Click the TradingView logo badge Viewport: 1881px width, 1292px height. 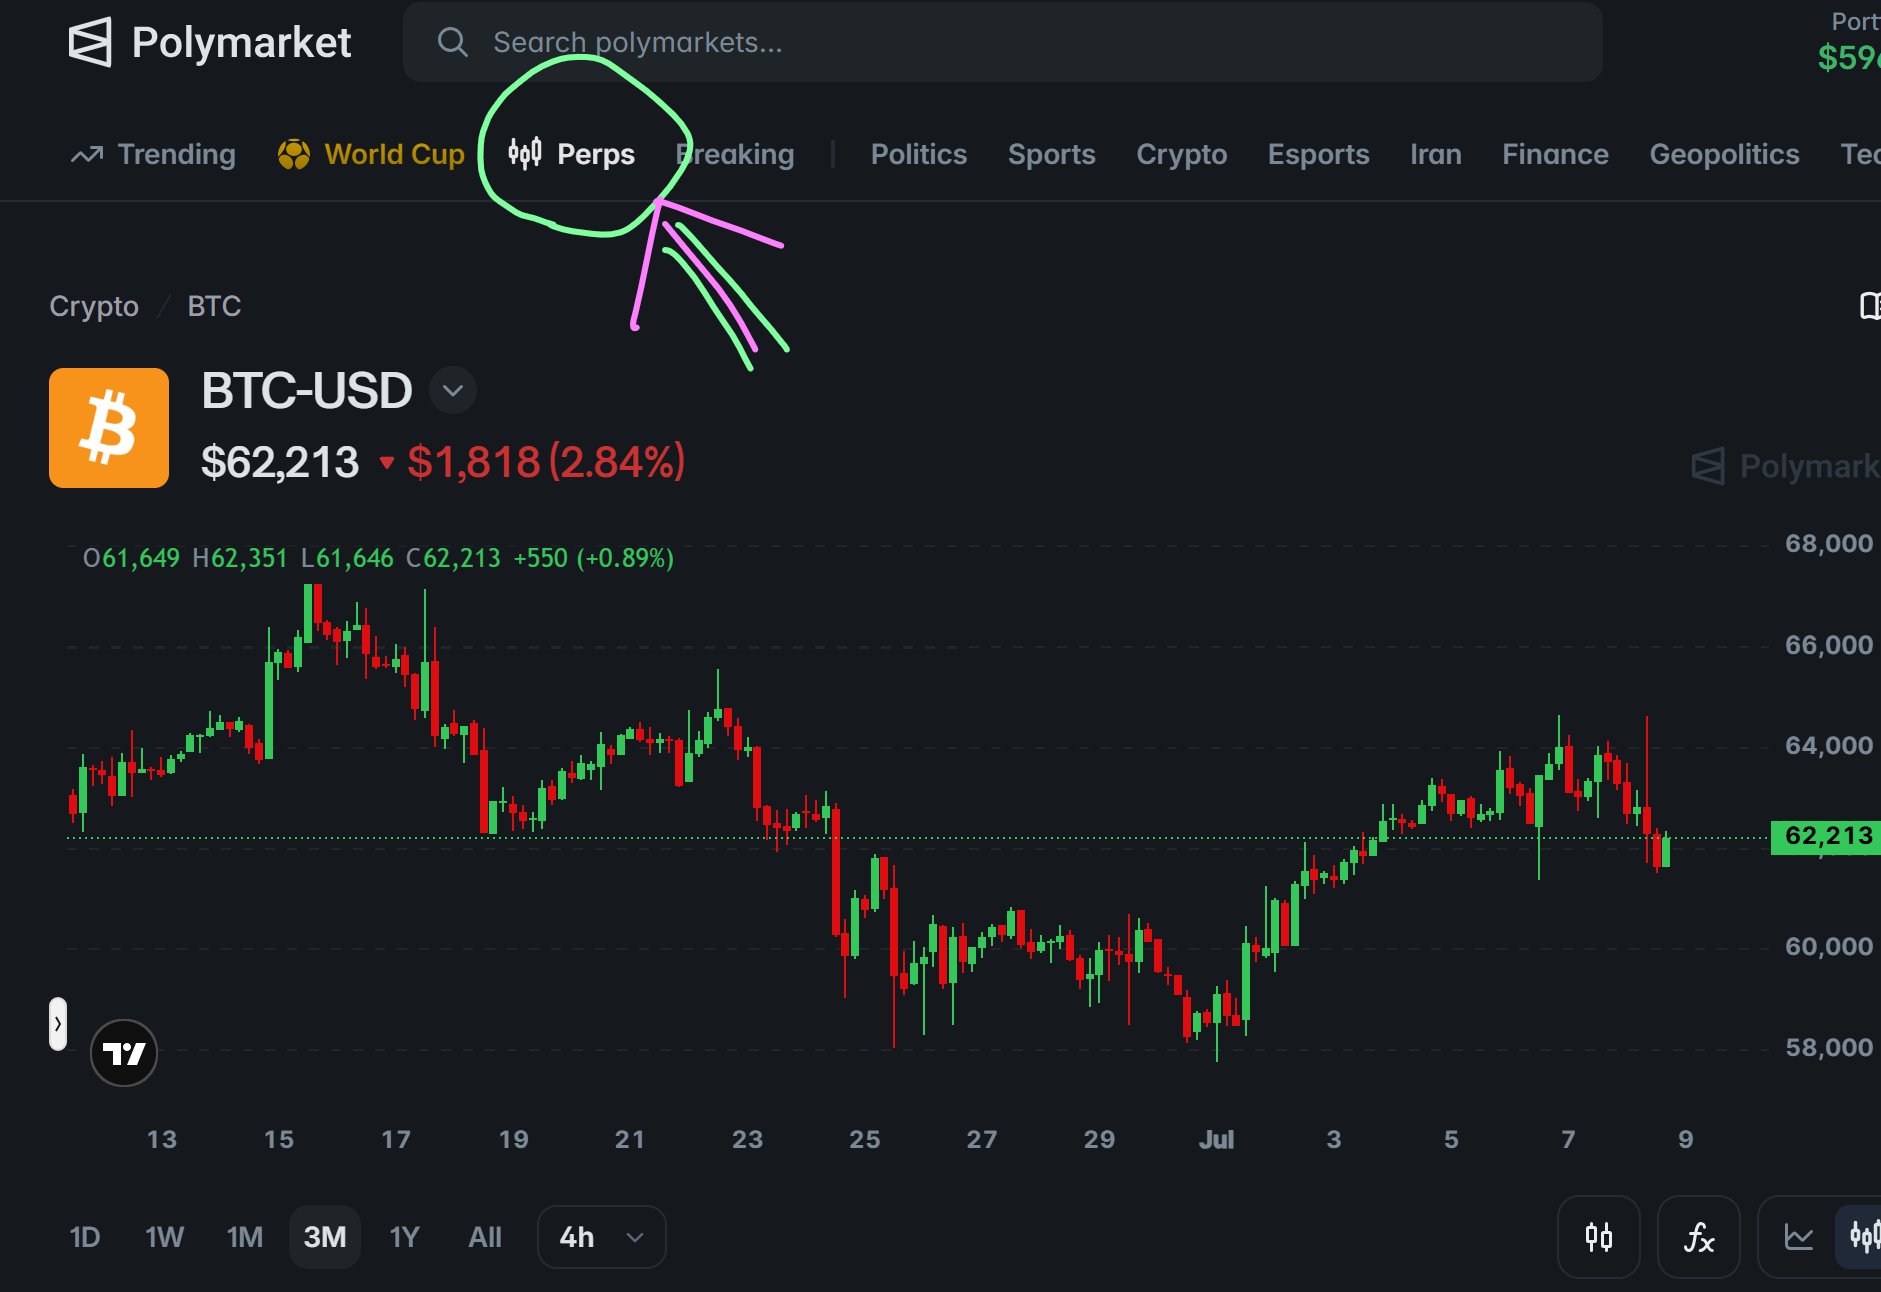(x=124, y=1053)
